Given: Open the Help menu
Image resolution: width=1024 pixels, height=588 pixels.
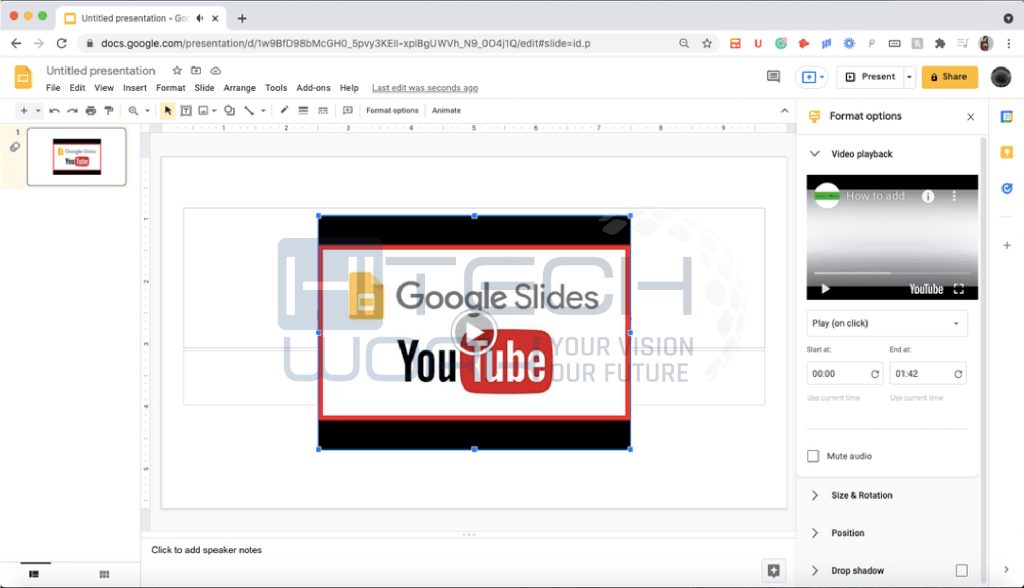Looking at the screenshot, I should (x=349, y=88).
